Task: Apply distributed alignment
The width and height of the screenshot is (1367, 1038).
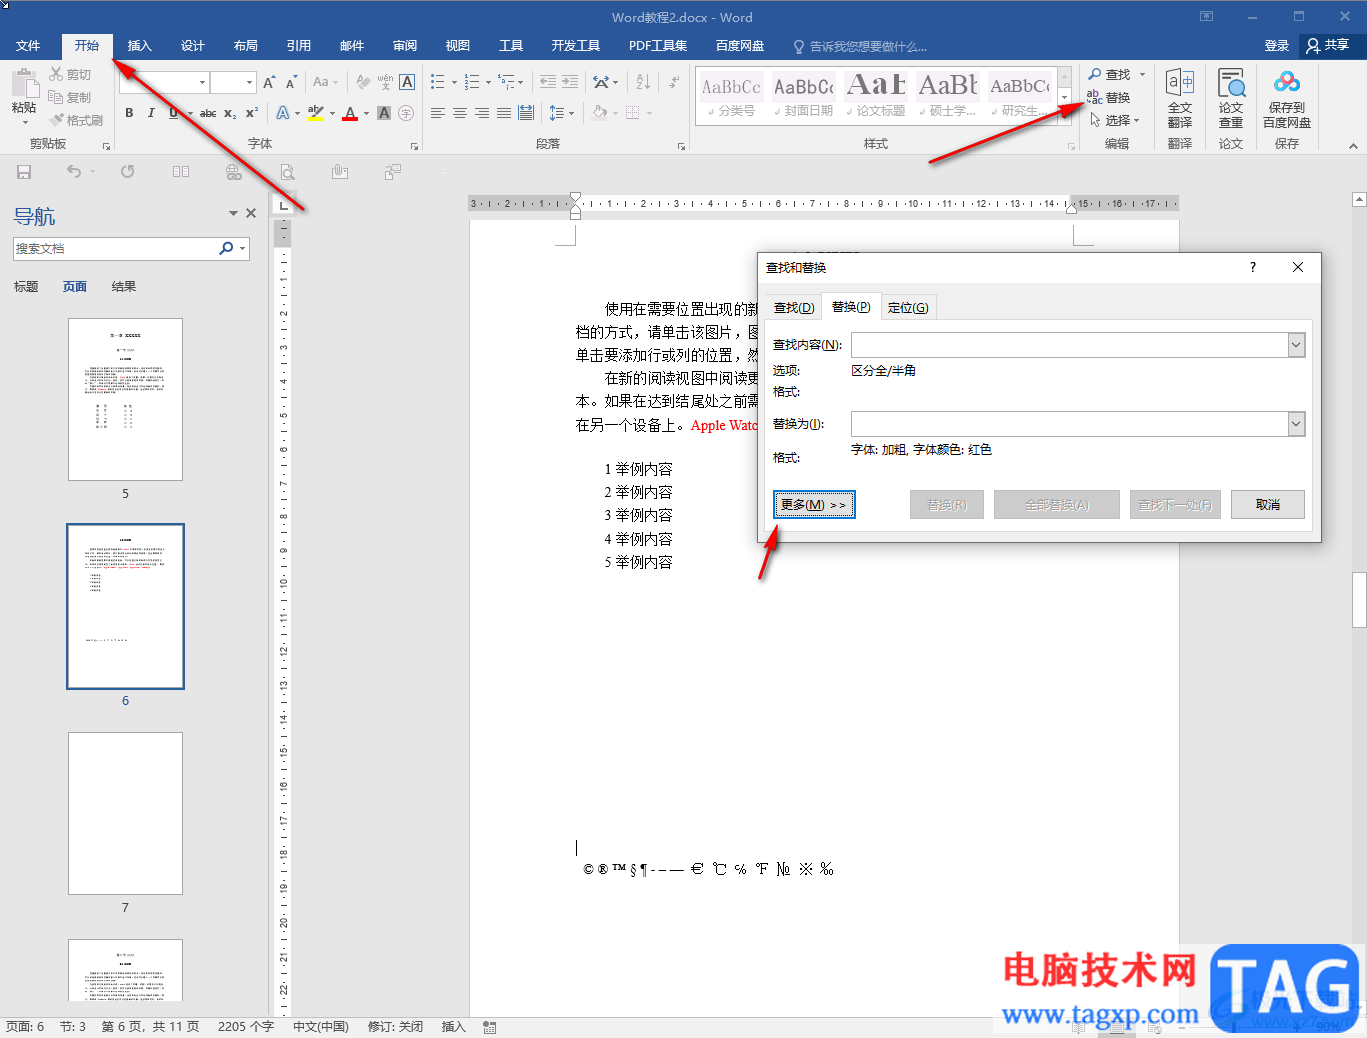Action: click(526, 113)
